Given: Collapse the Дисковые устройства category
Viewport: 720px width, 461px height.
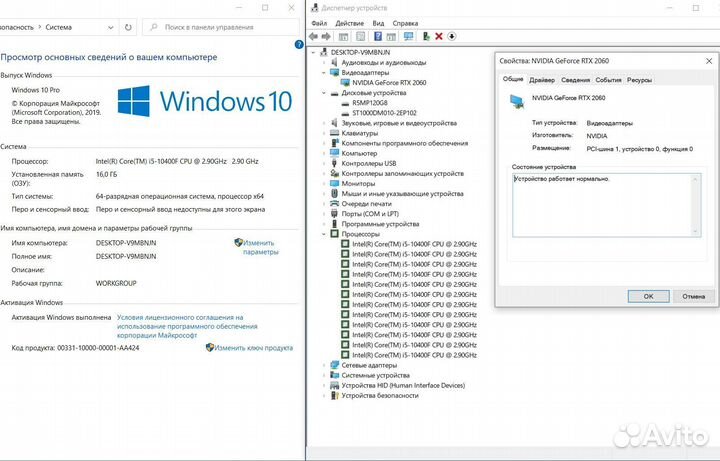Looking at the screenshot, I should point(324,93).
